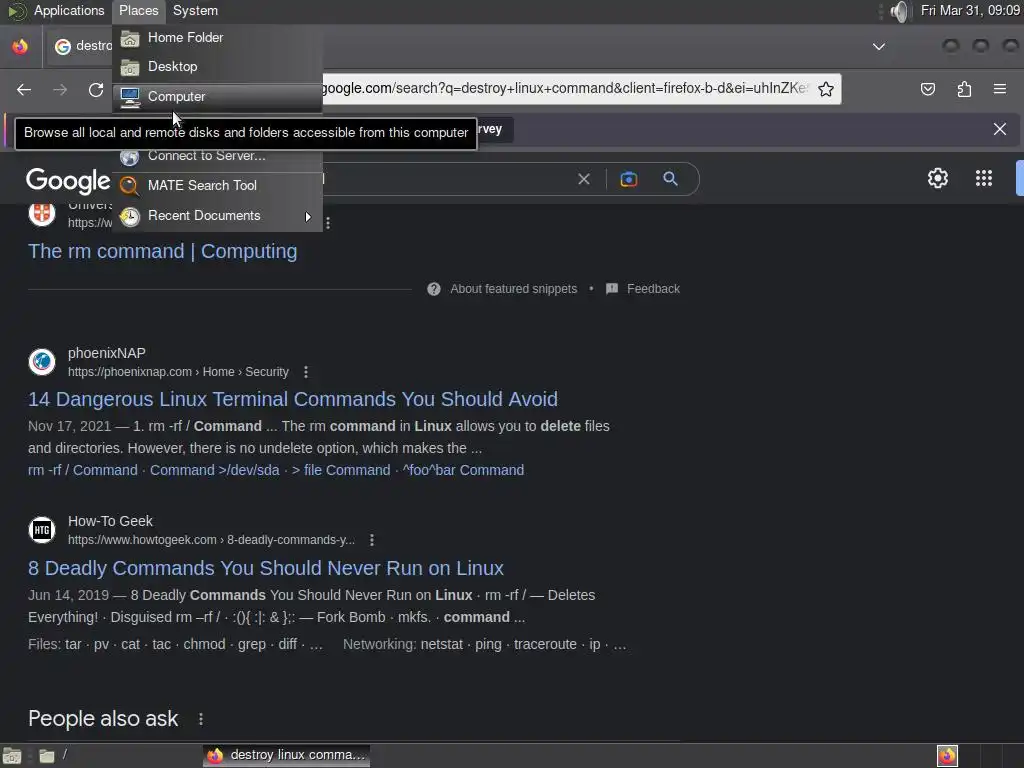Open 8 Deadly Commands You Should Never Run link

(266, 568)
